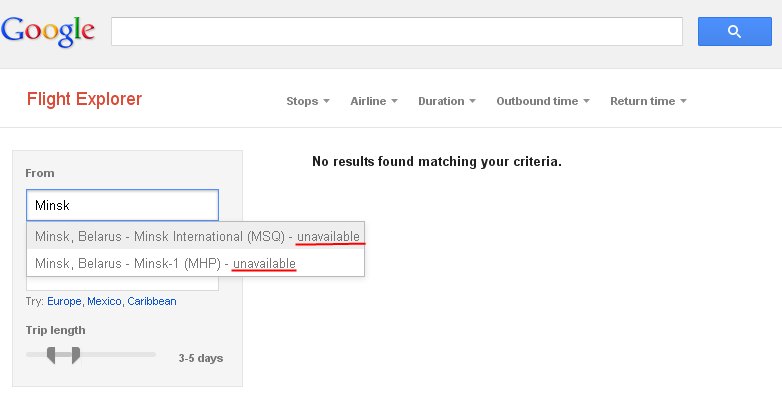The height and width of the screenshot is (398, 782).
Task: Click the From field containing Minsk
Action: [x=122, y=205]
